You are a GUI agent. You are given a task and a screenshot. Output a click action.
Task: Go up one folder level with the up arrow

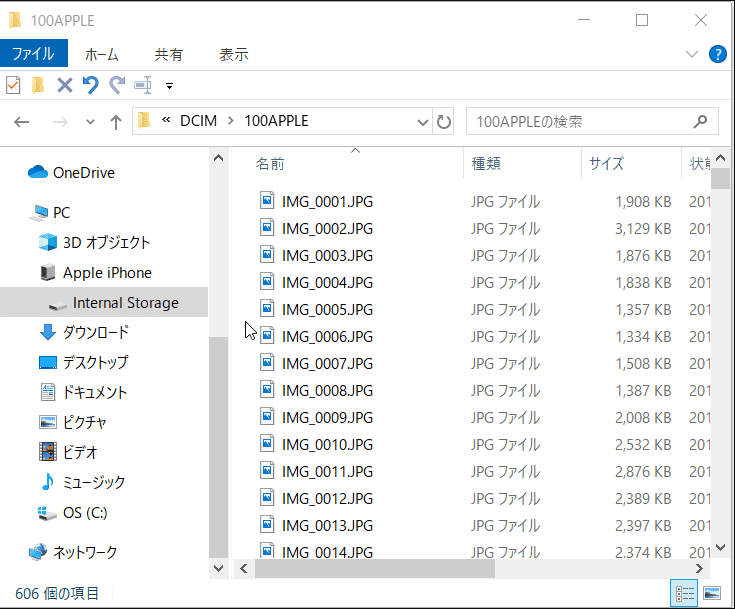click(116, 122)
